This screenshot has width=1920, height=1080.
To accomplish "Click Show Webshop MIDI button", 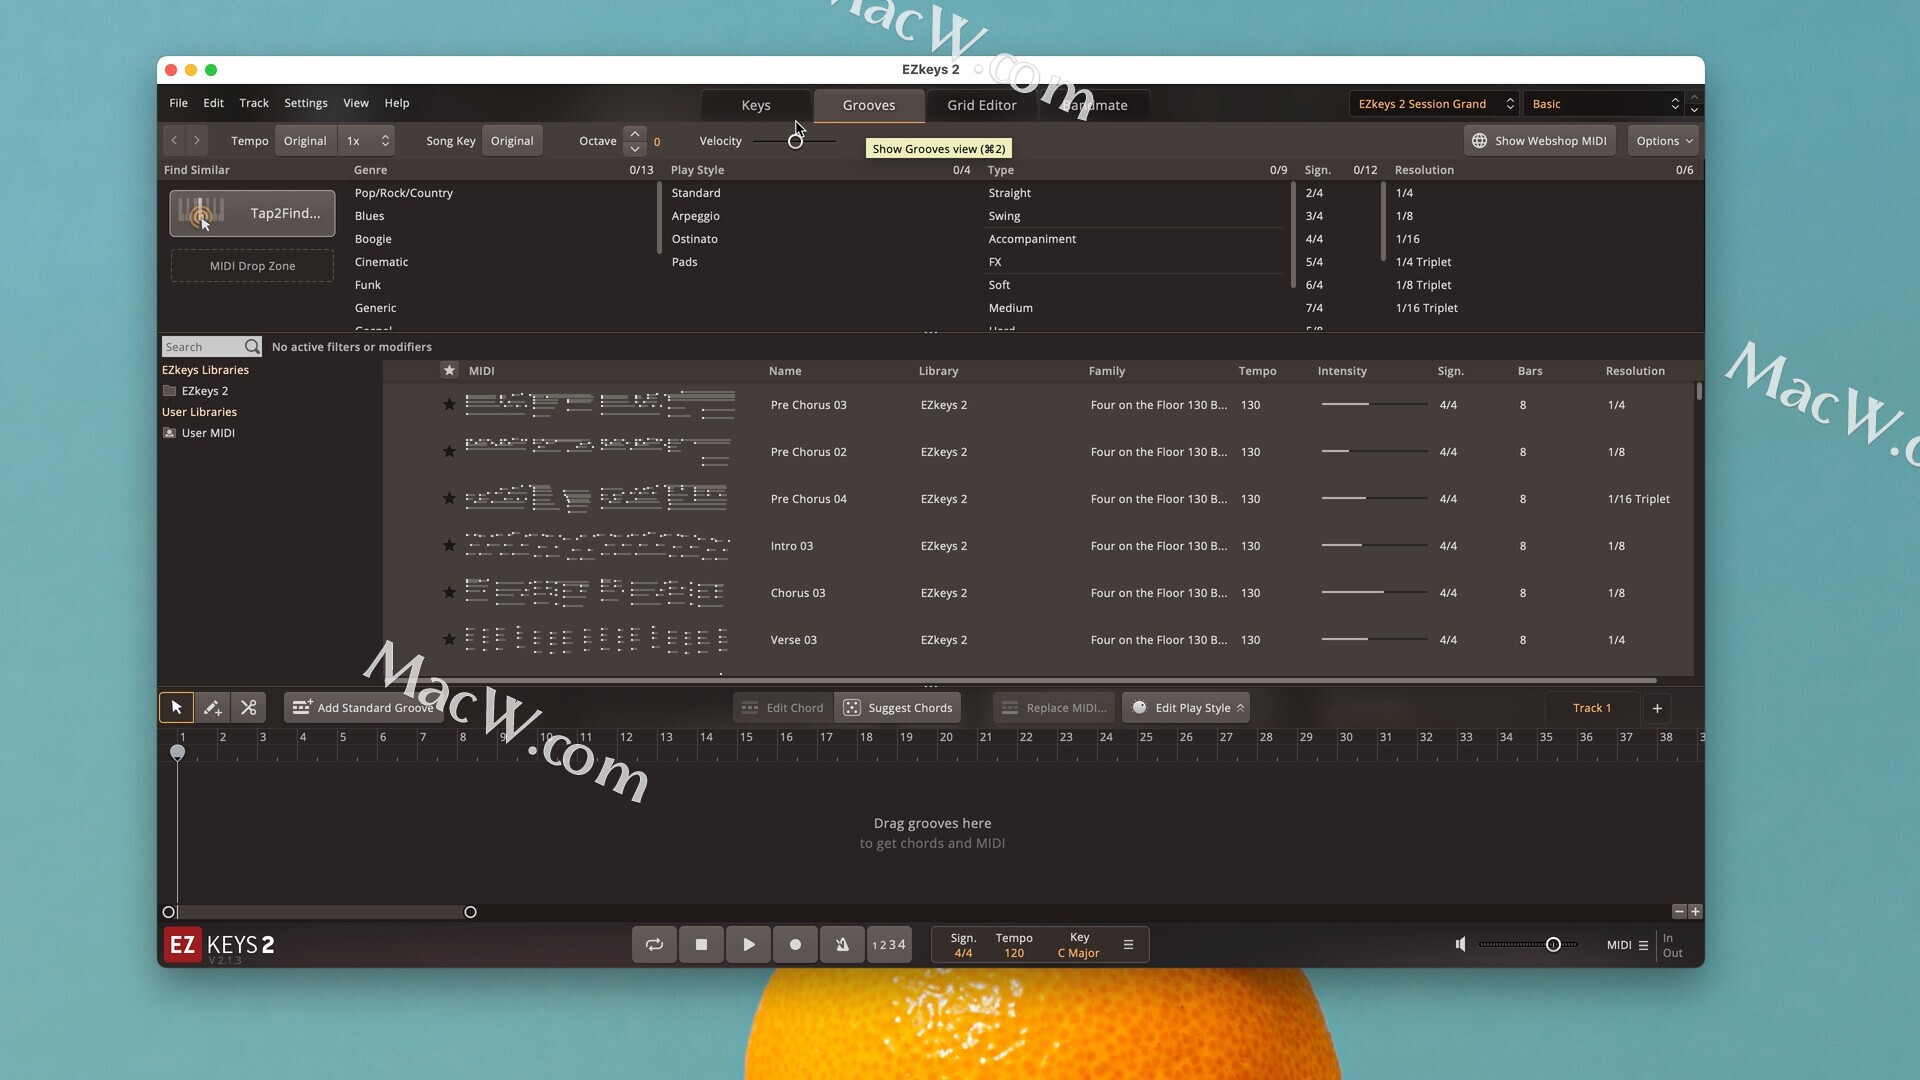I will (1540, 141).
